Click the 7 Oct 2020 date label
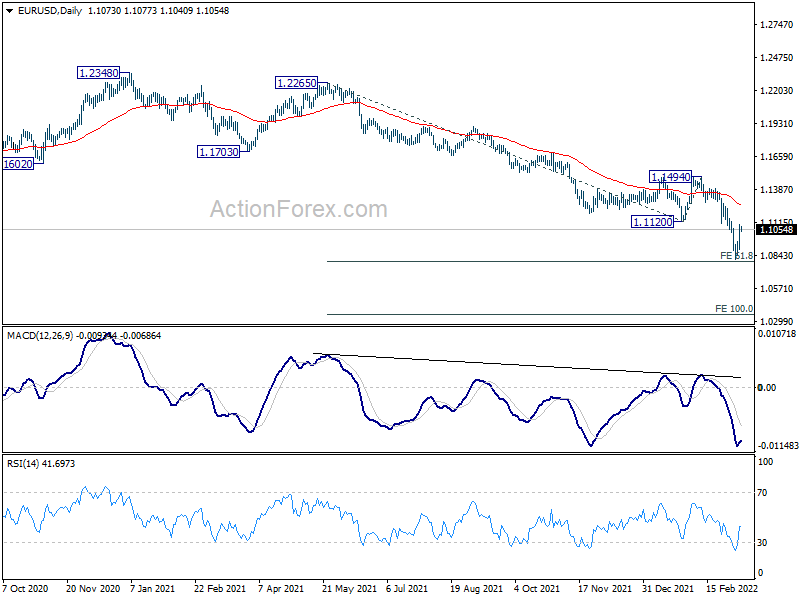This screenshot has width=800, height=600. (26, 588)
